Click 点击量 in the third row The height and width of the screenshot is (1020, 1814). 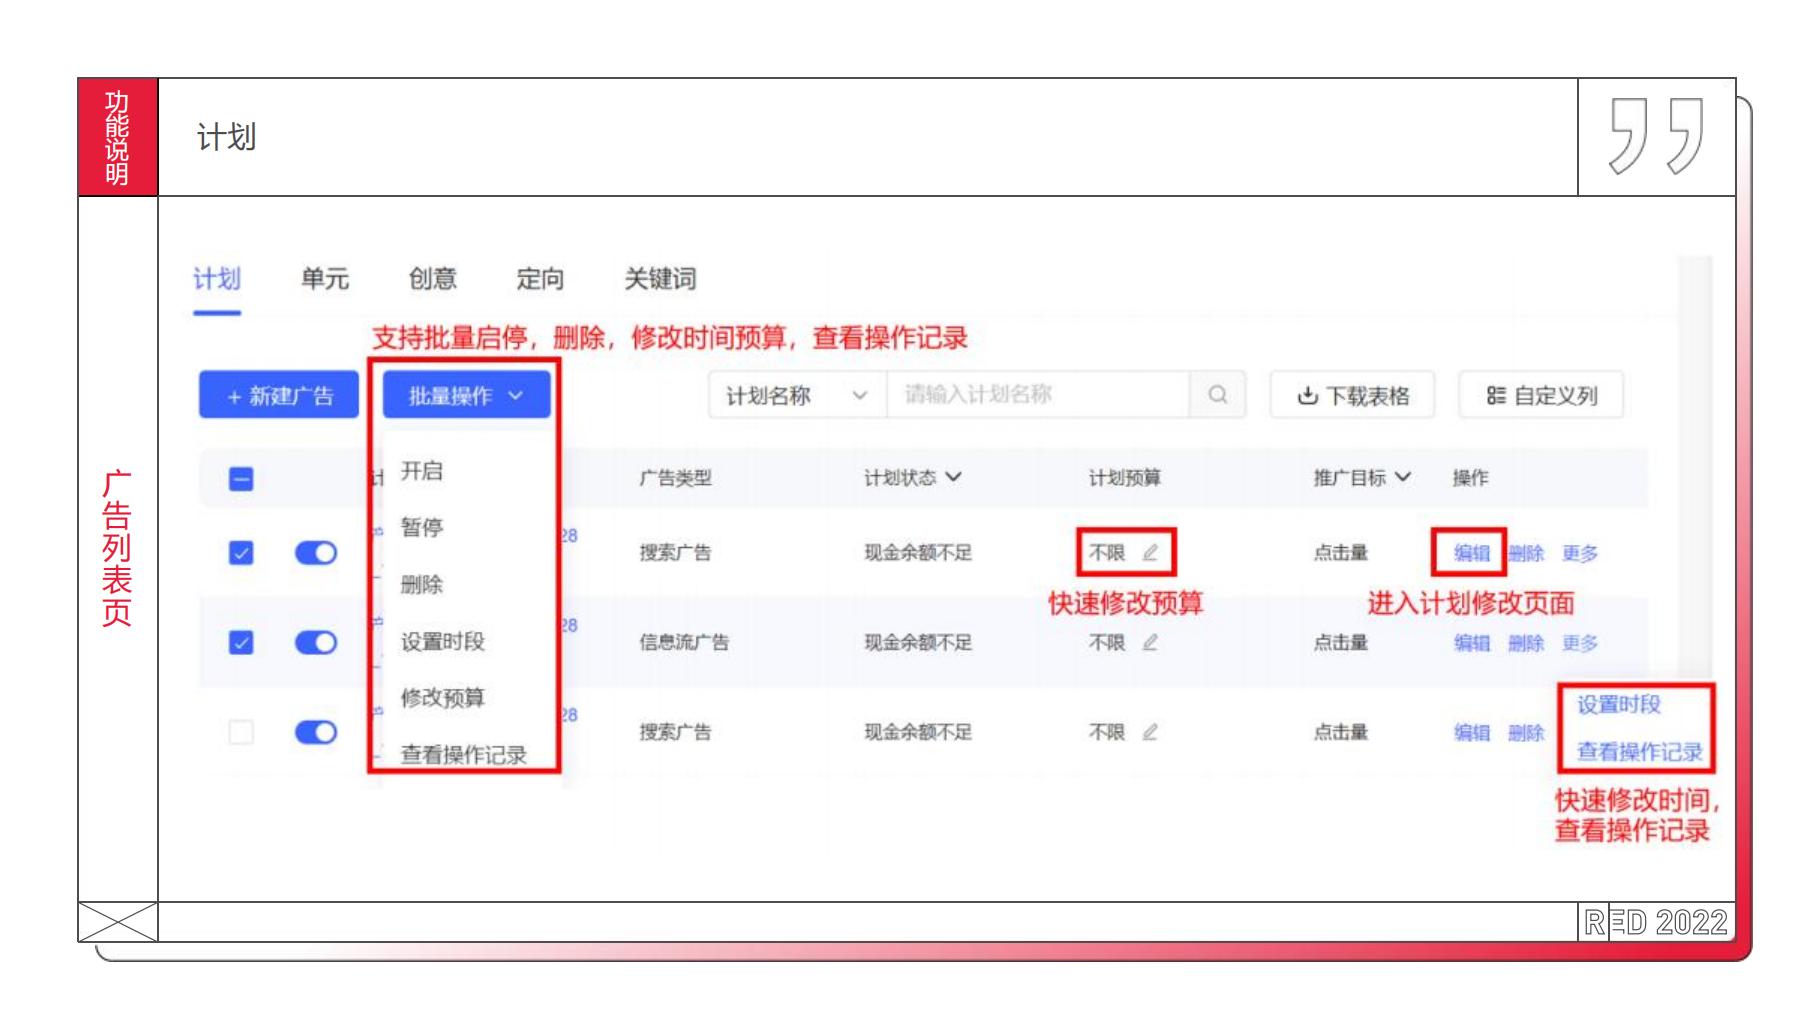click(x=1341, y=733)
